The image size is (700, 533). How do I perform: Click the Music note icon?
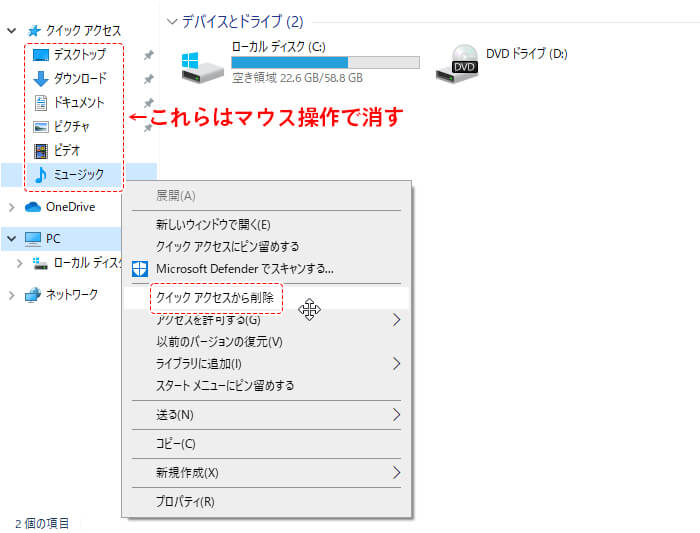tap(41, 175)
